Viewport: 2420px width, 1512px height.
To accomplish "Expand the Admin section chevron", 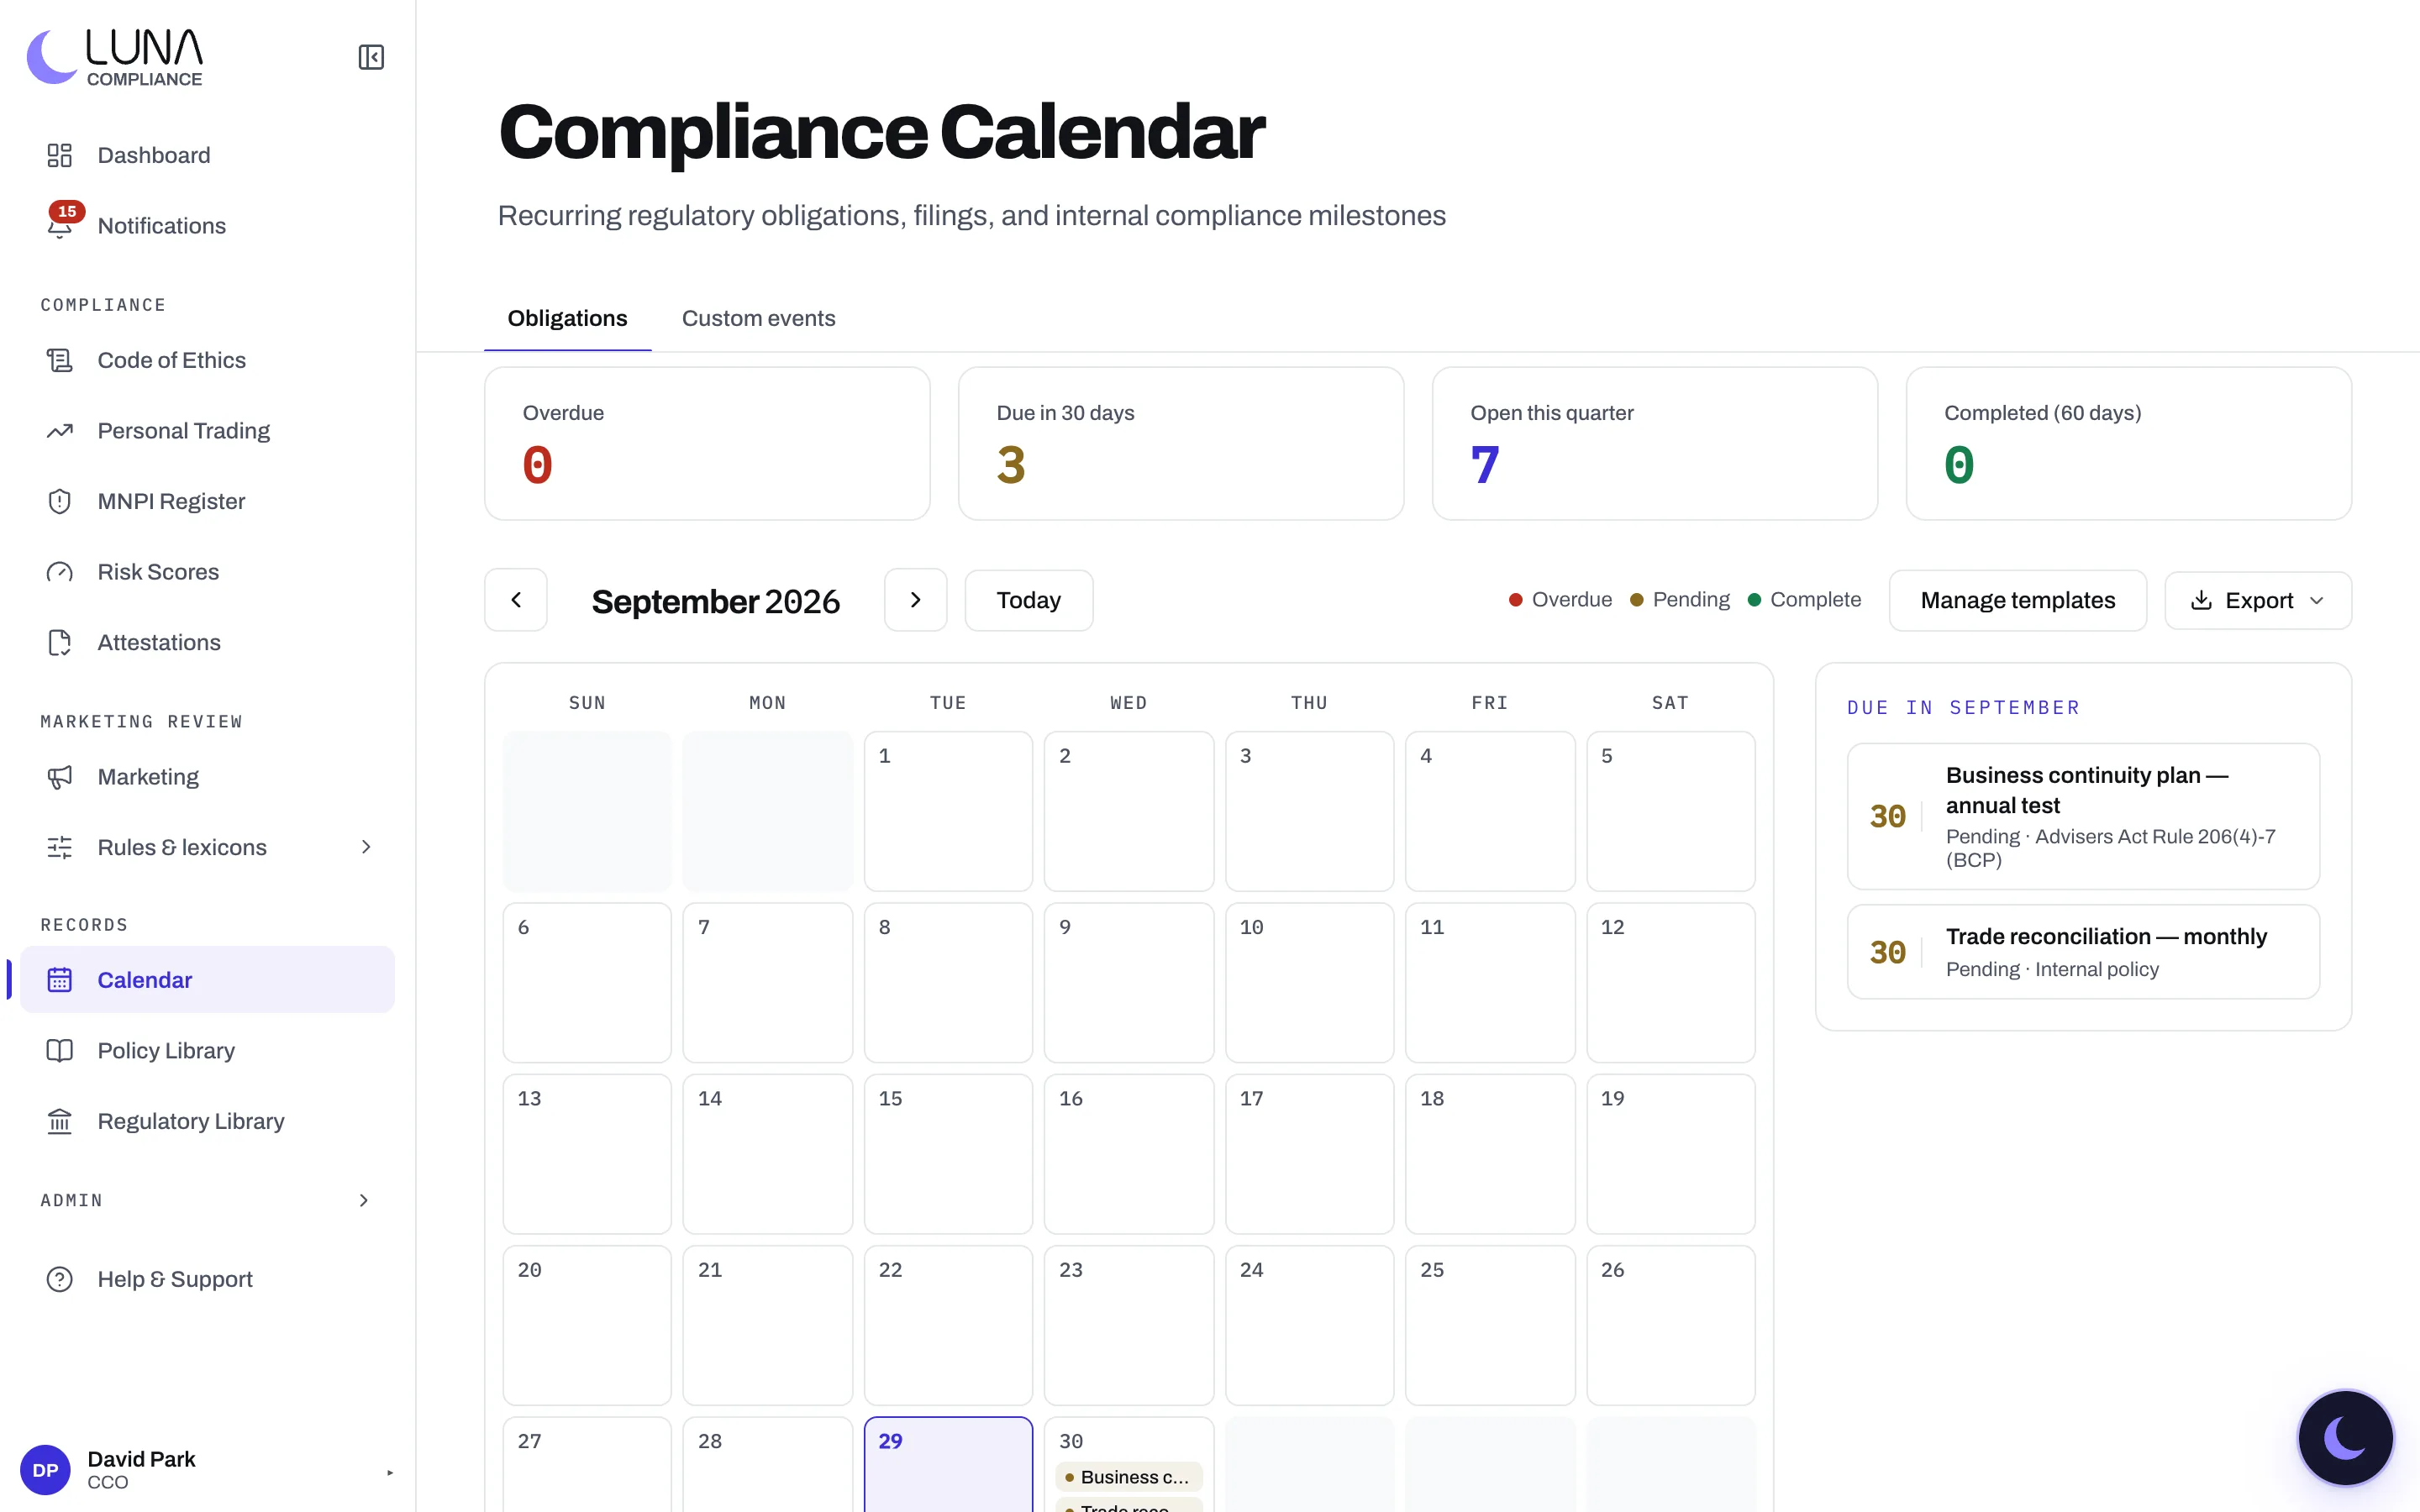I will click(364, 1200).
